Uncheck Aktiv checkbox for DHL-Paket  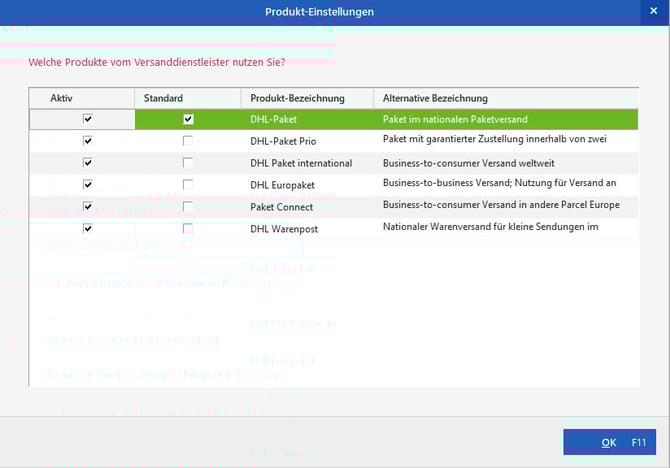click(x=88, y=119)
